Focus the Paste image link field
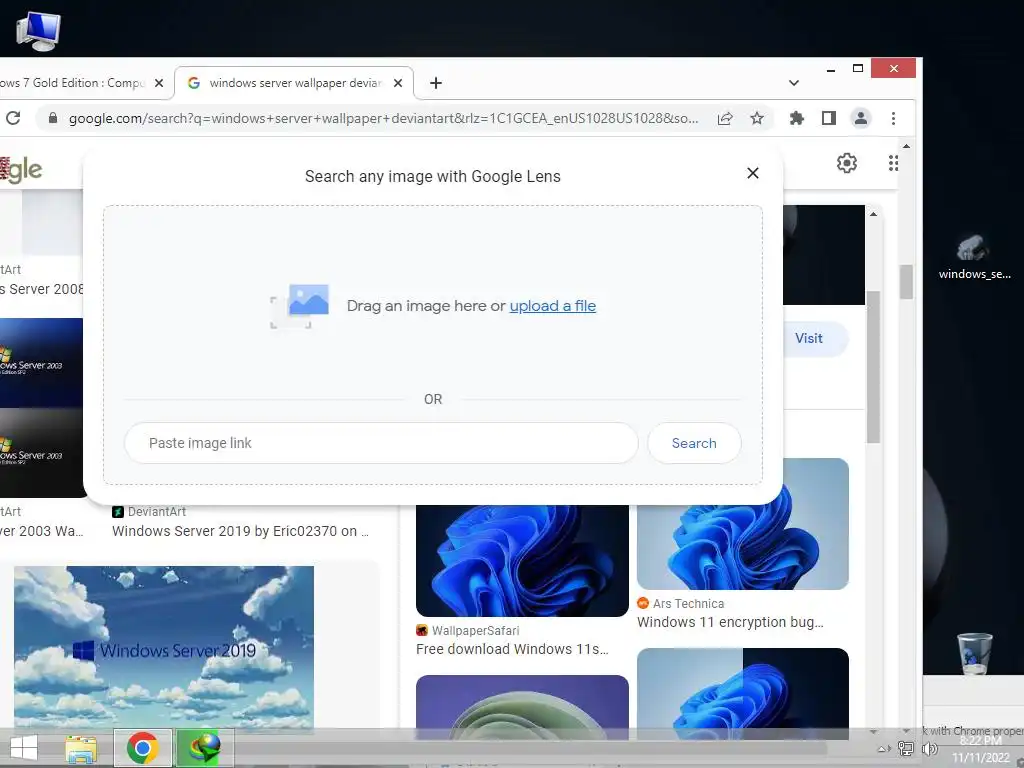Screen dimensions: 1024x768 [x=381, y=443]
